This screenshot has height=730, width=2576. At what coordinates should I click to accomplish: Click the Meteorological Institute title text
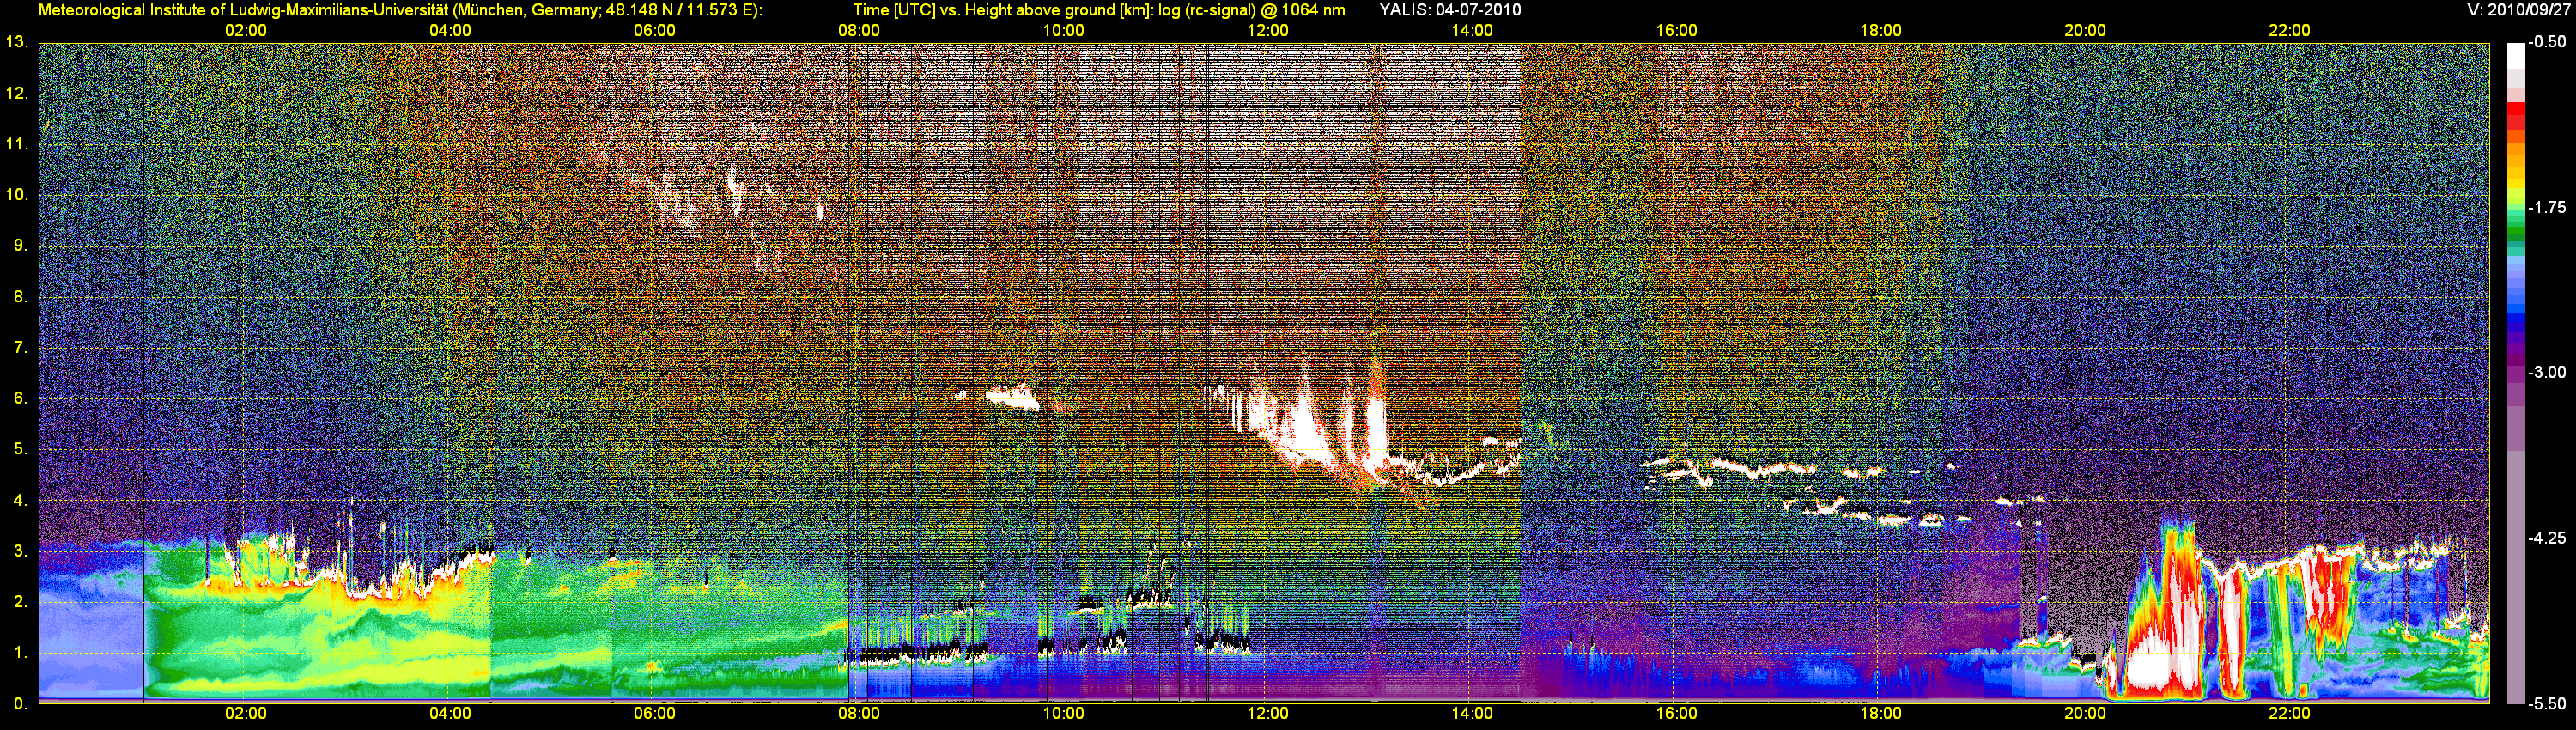point(400,10)
